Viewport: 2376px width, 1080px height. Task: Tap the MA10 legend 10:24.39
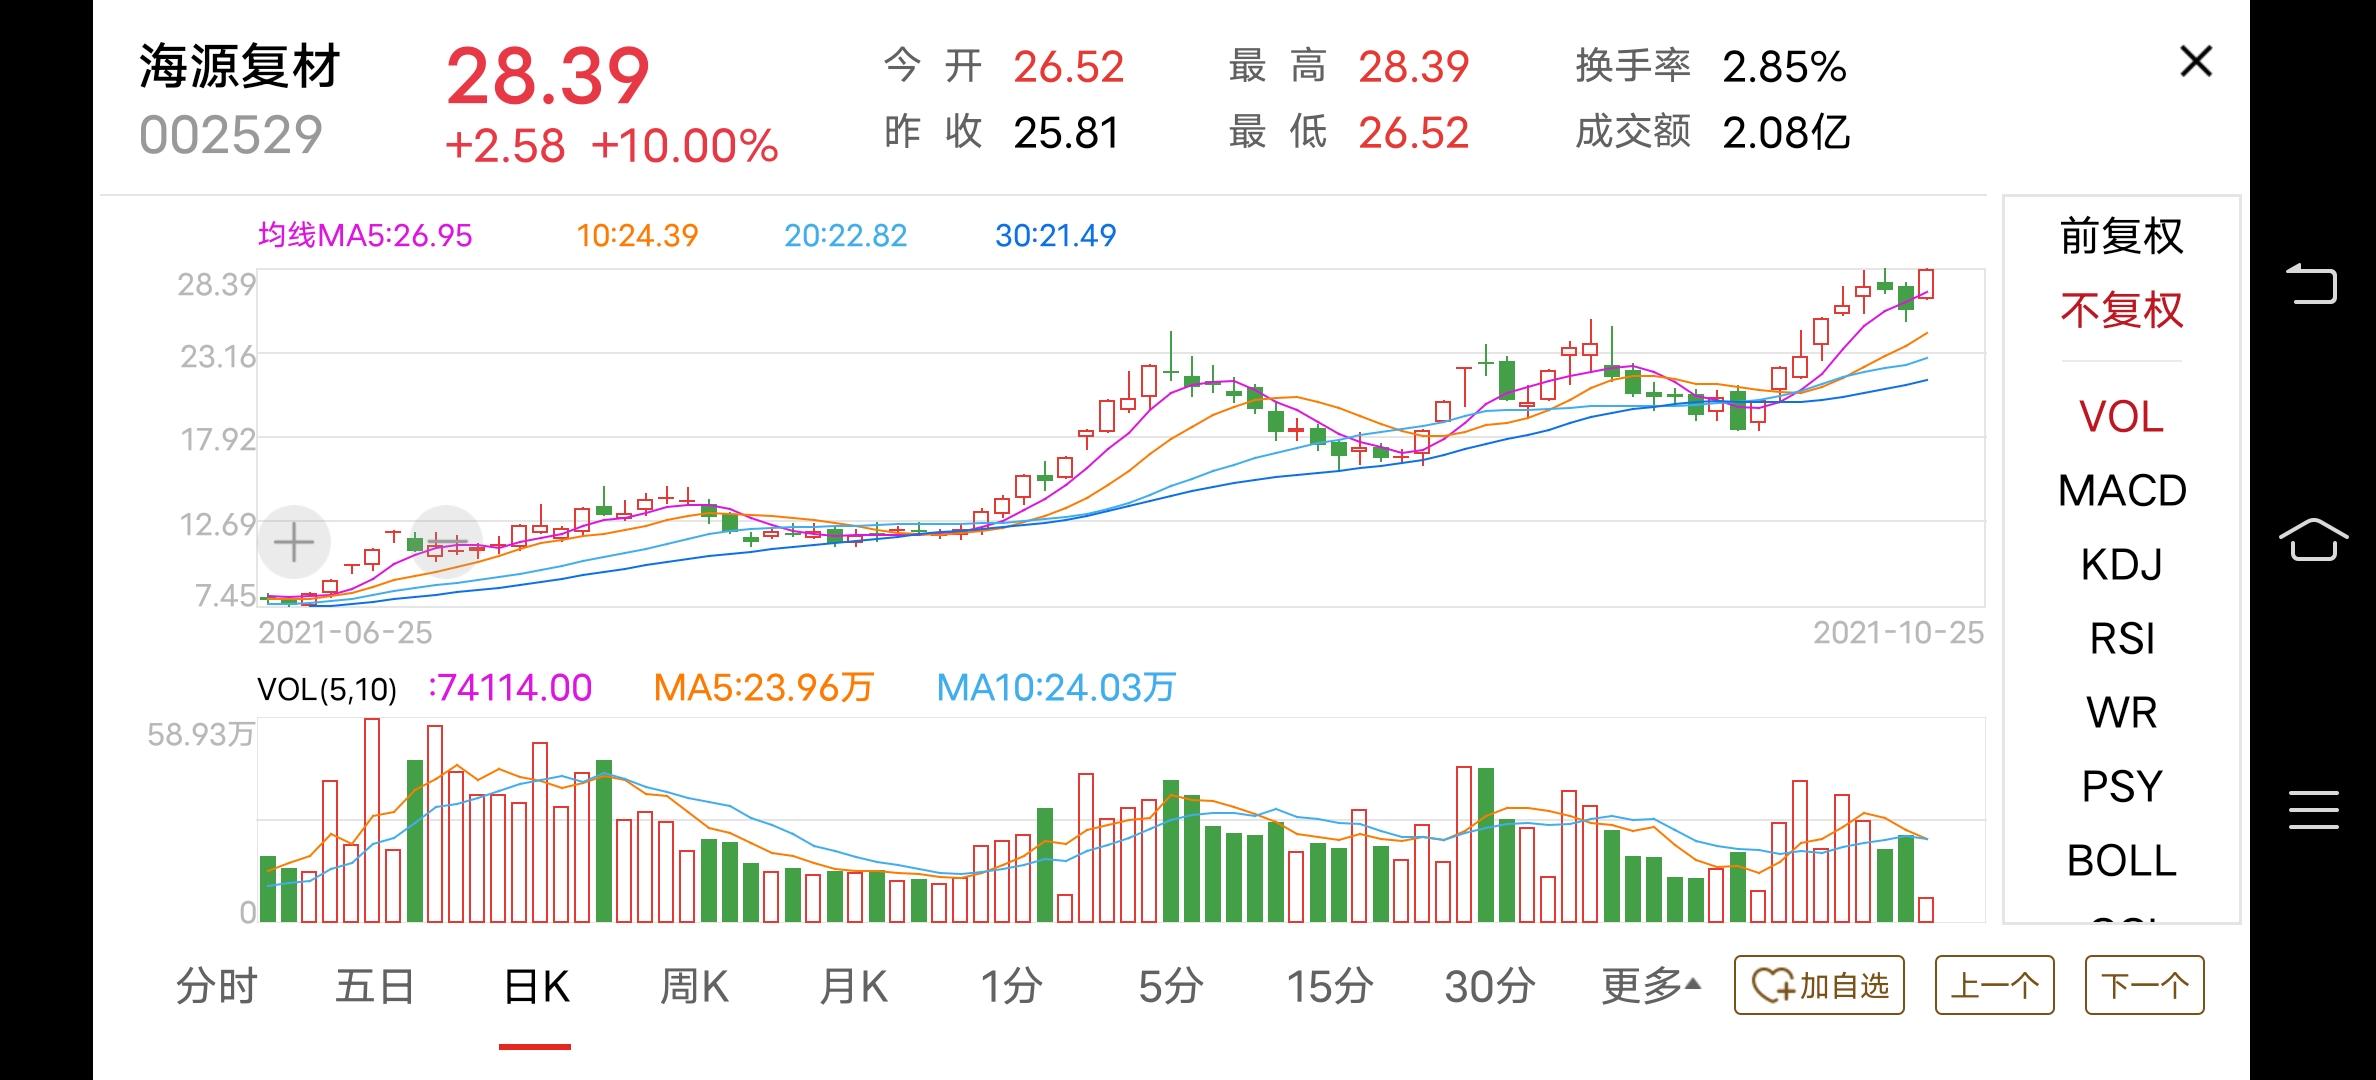click(637, 236)
